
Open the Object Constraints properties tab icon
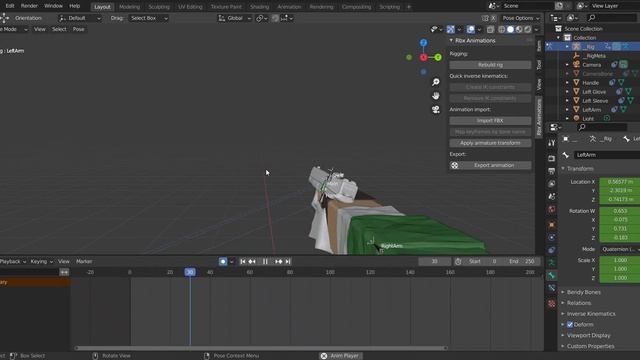point(551,250)
